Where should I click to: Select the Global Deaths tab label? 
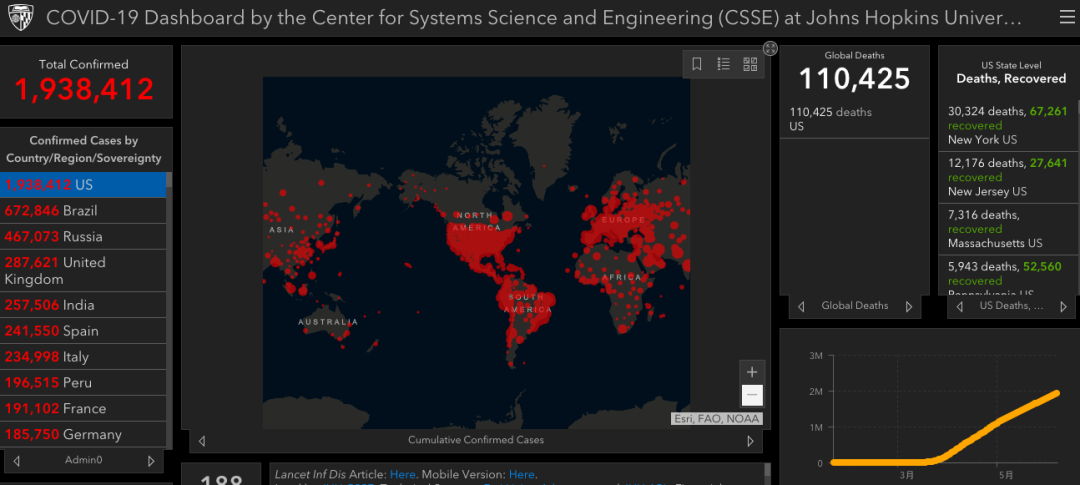855,305
